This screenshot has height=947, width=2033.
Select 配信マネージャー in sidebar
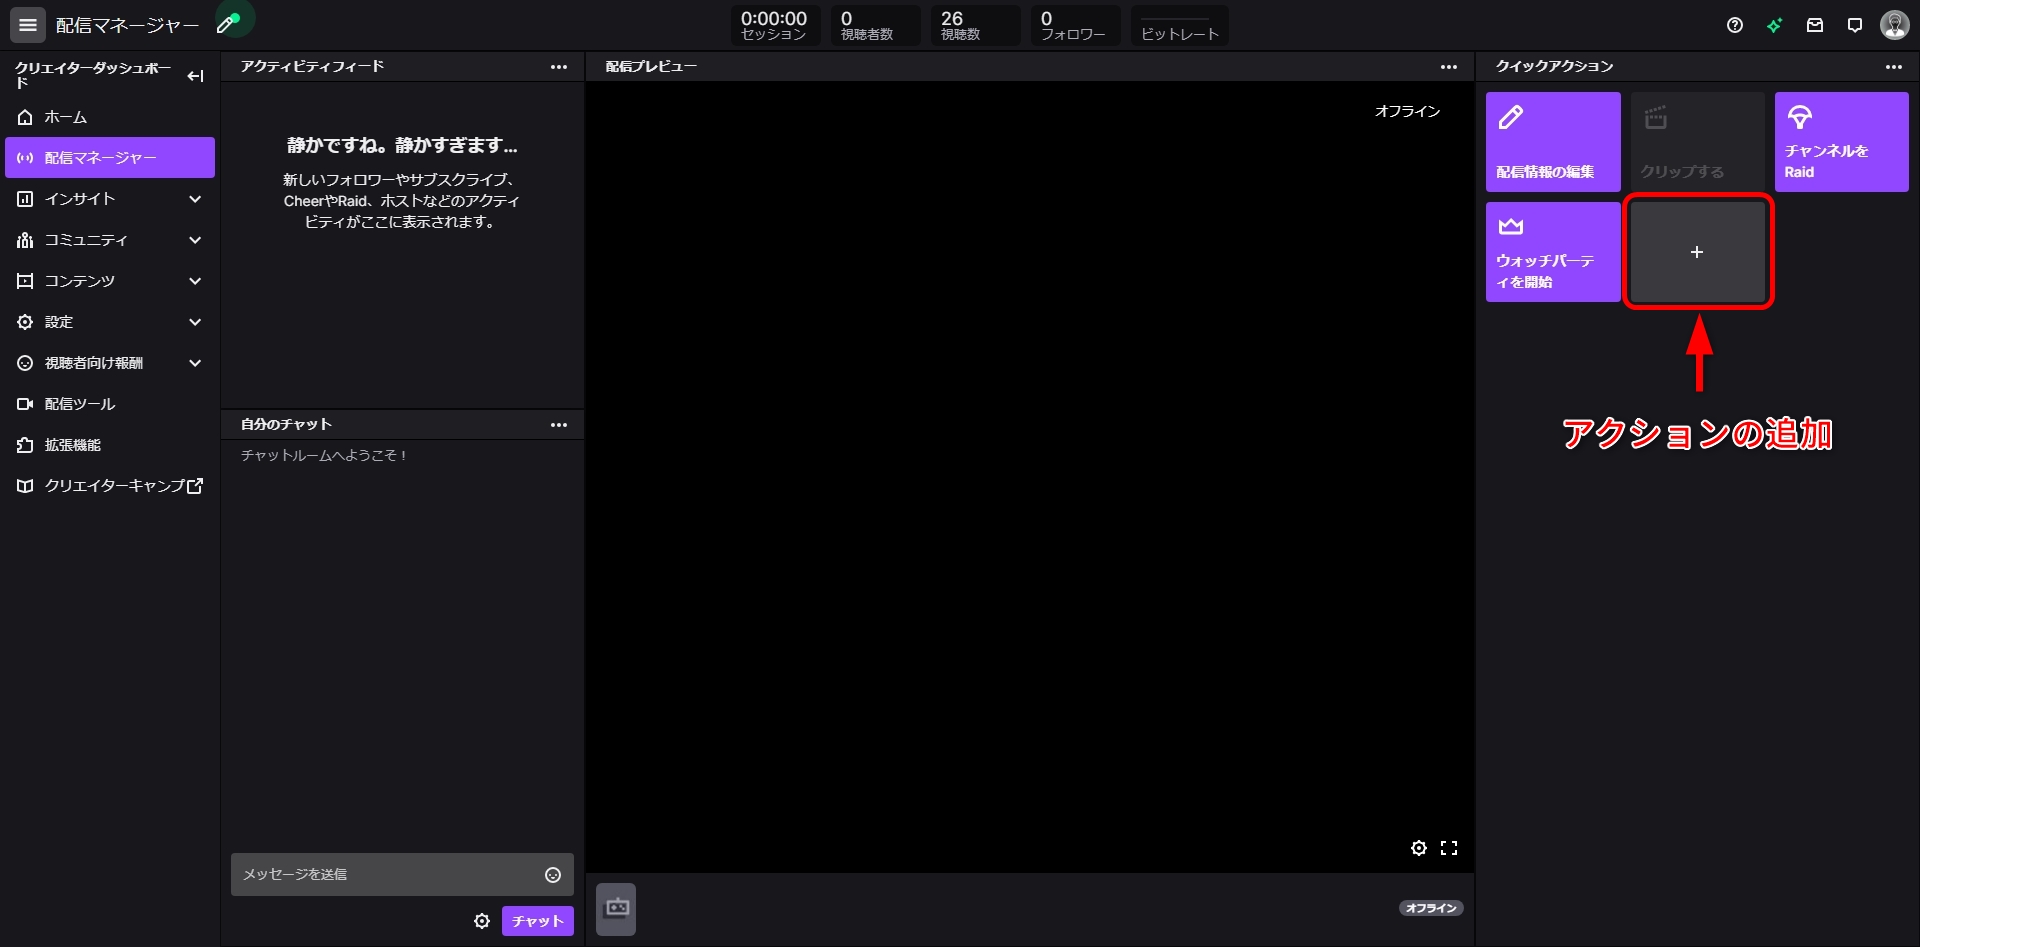click(110, 158)
